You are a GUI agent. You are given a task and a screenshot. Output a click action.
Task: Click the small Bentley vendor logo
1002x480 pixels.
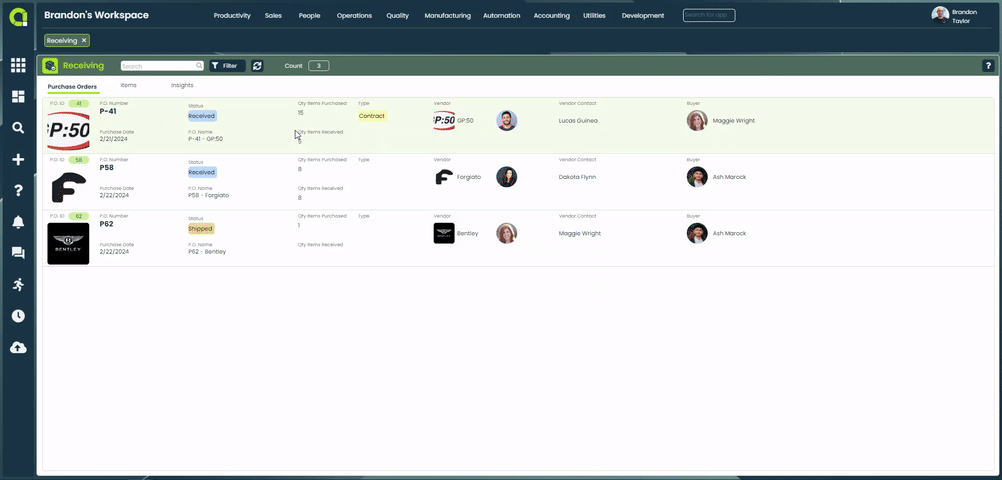coord(444,233)
